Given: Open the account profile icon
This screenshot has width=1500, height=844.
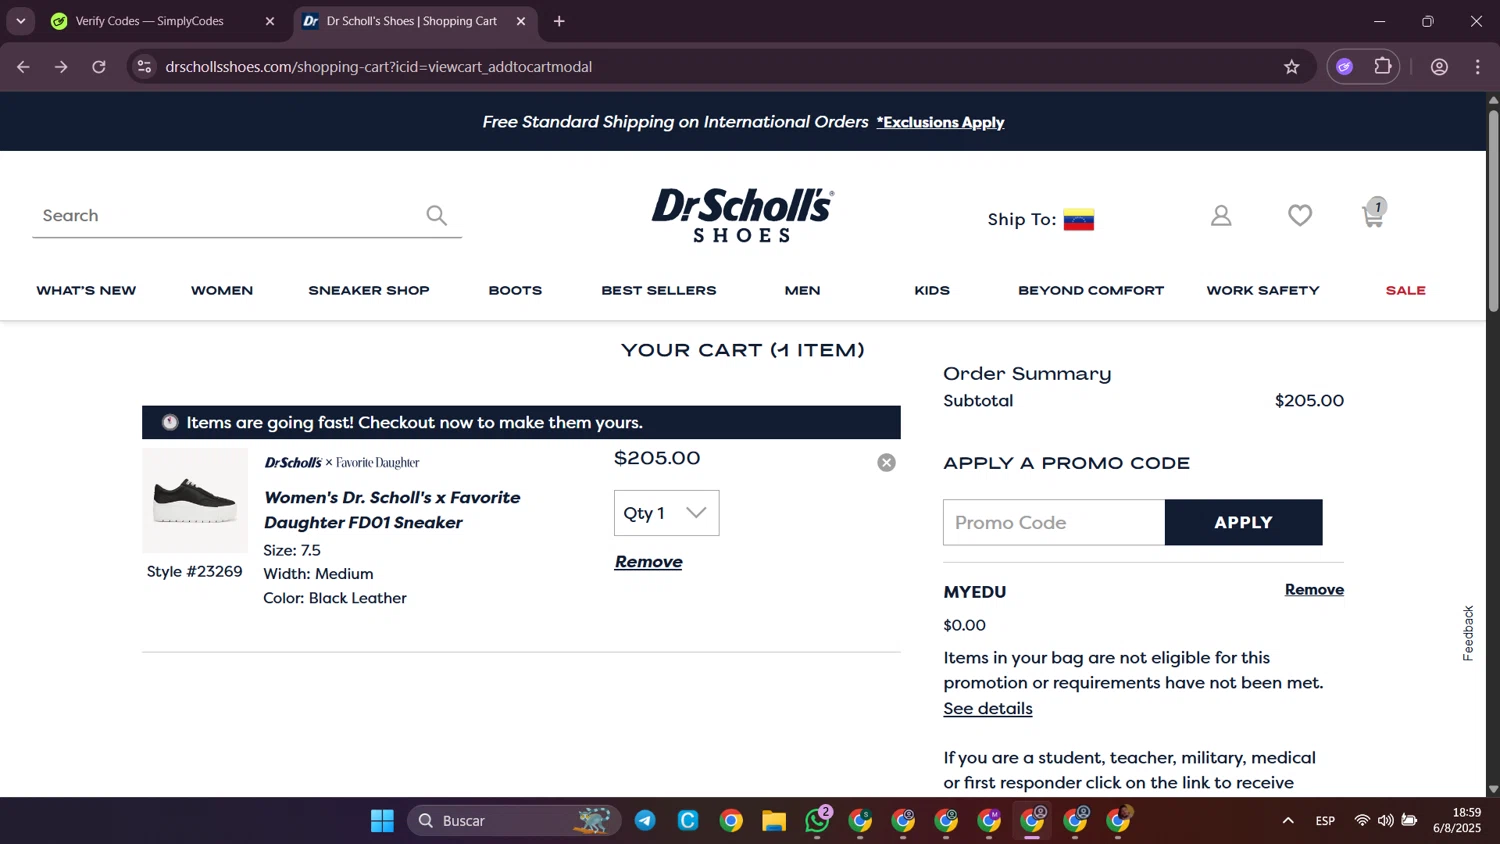Looking at the screenshot, I should (1221, 215).
